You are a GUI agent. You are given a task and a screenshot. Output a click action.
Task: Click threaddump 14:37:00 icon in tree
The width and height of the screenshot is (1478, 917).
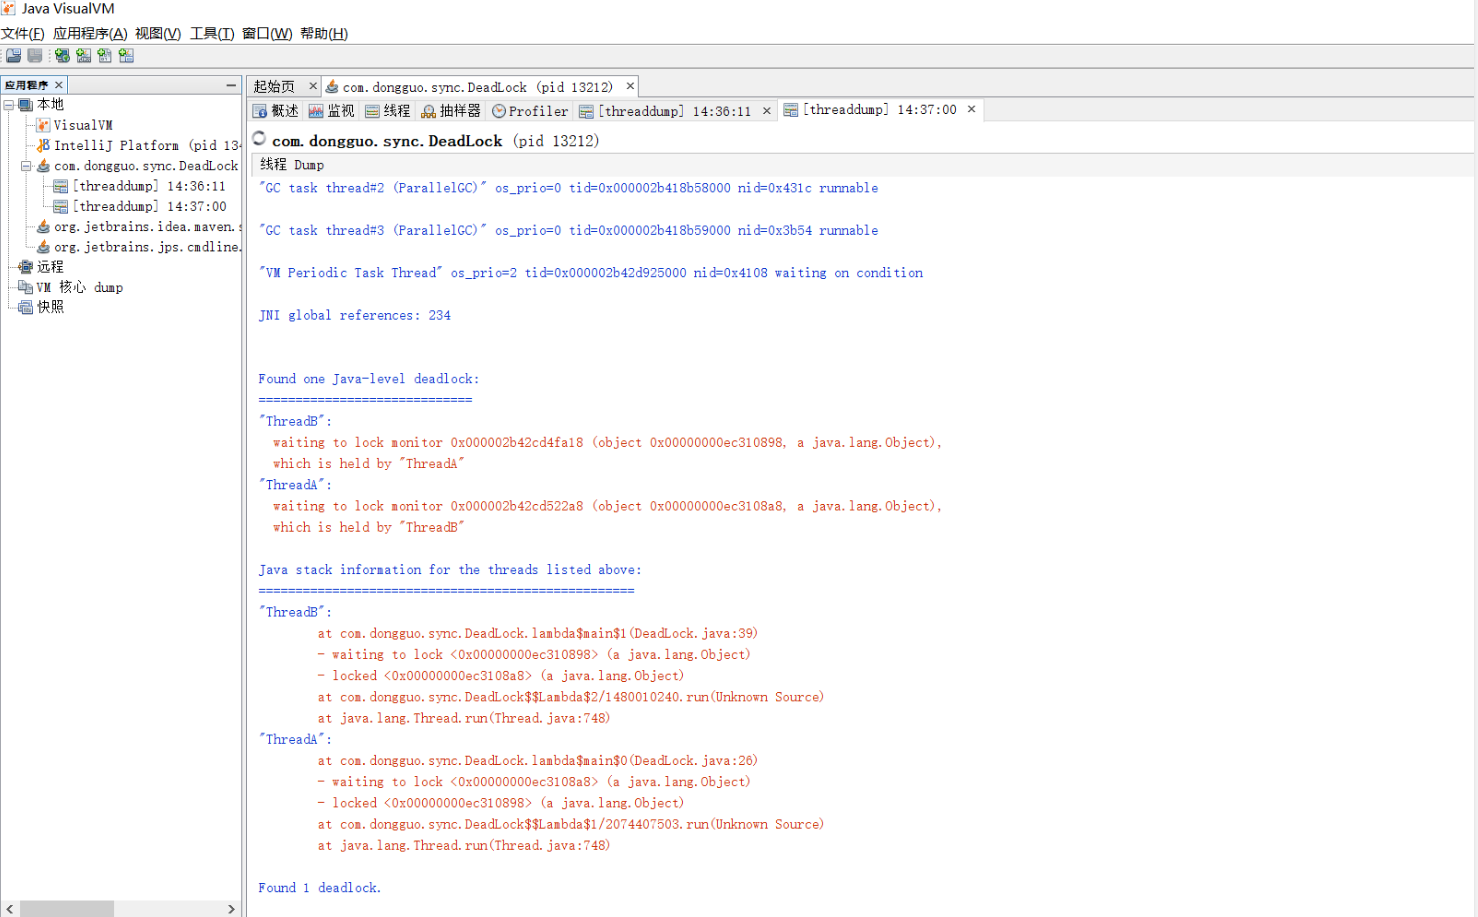pos(61,206)
